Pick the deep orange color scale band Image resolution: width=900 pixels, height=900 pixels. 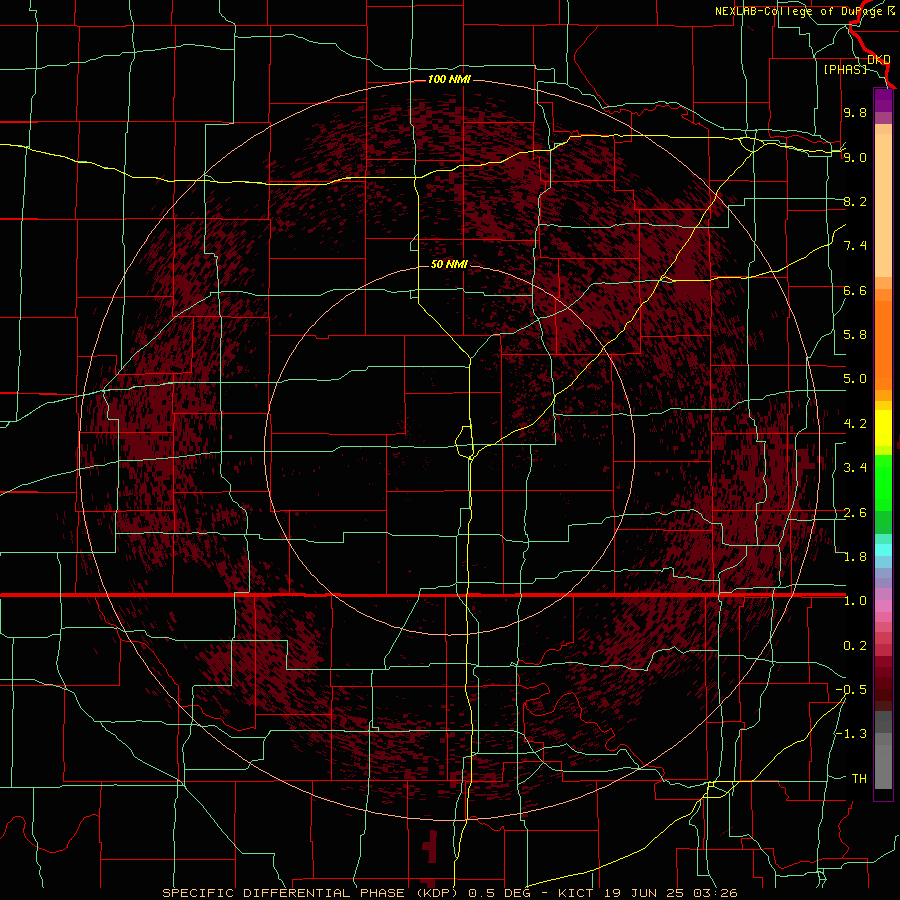(883, 345)
